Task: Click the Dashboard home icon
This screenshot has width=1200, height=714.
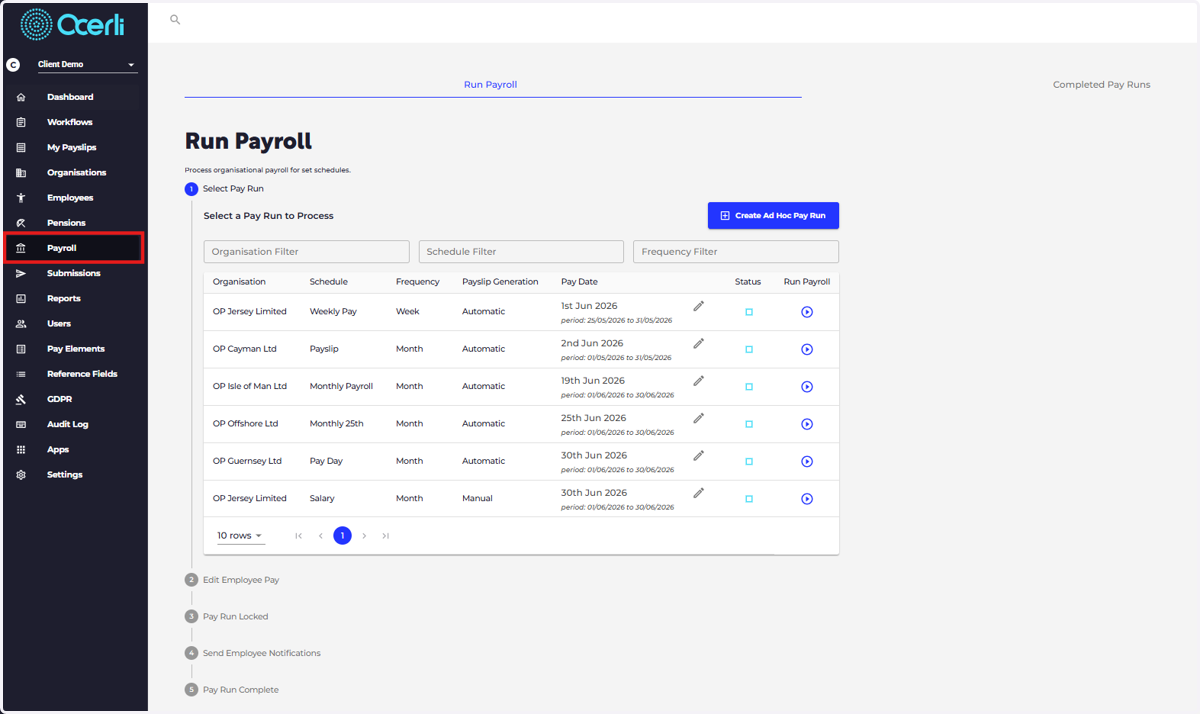Action: coord(21,97)
